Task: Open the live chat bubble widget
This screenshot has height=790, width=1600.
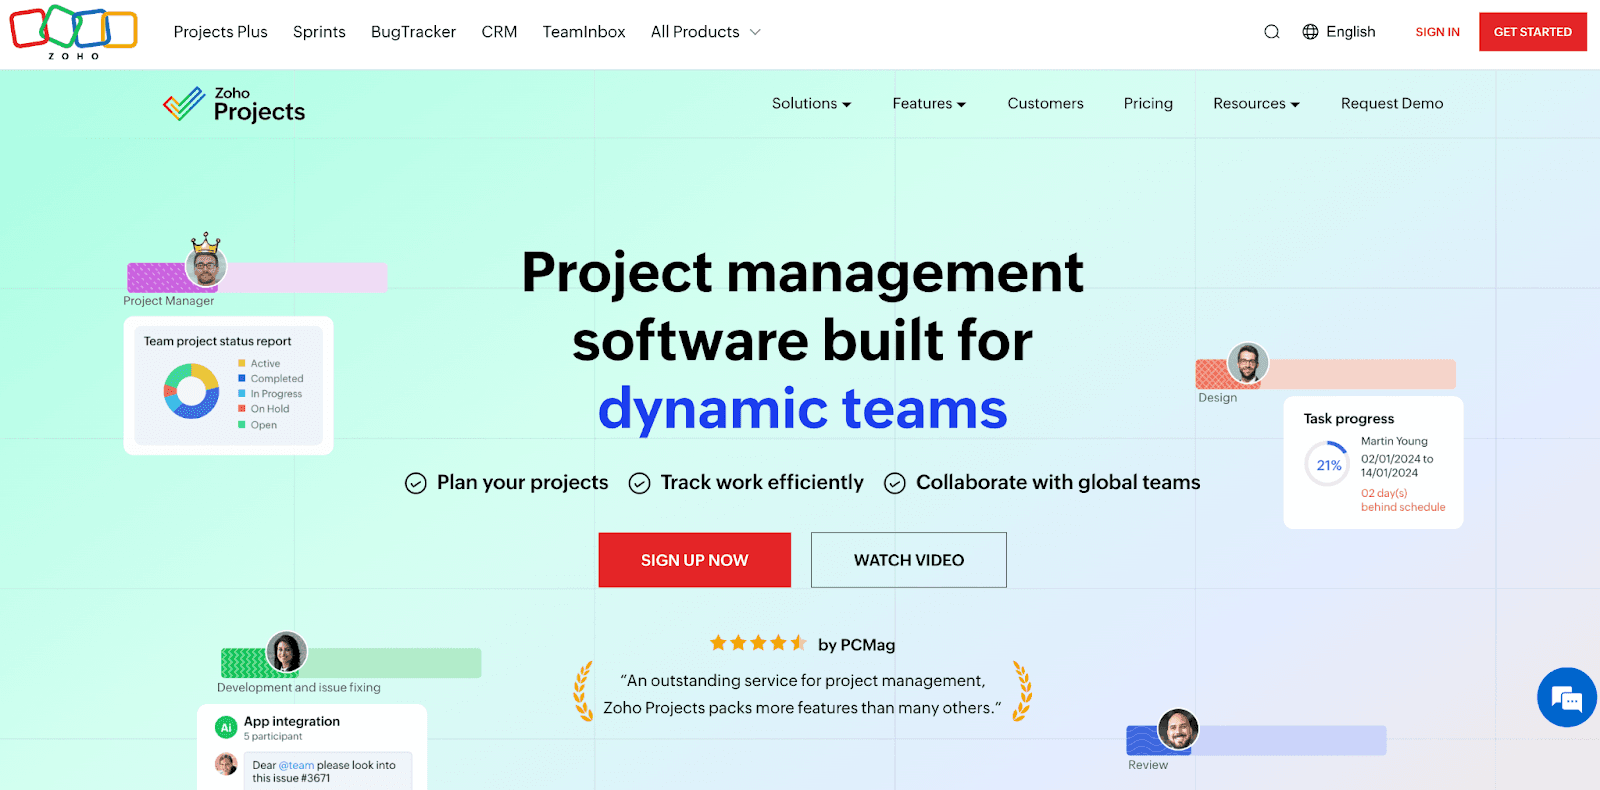Action: (x=1566, y=698)
